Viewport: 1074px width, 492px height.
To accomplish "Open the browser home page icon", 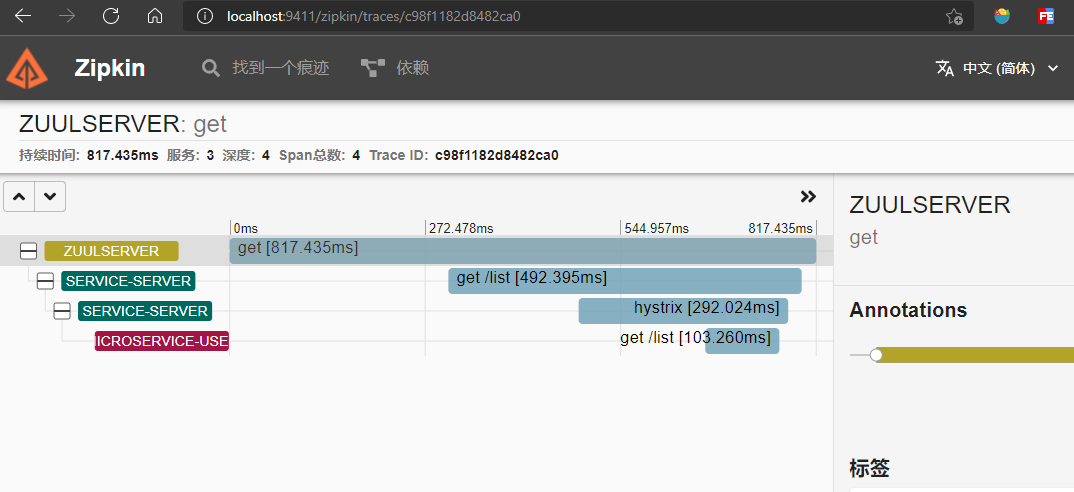I will click(155, 16).
